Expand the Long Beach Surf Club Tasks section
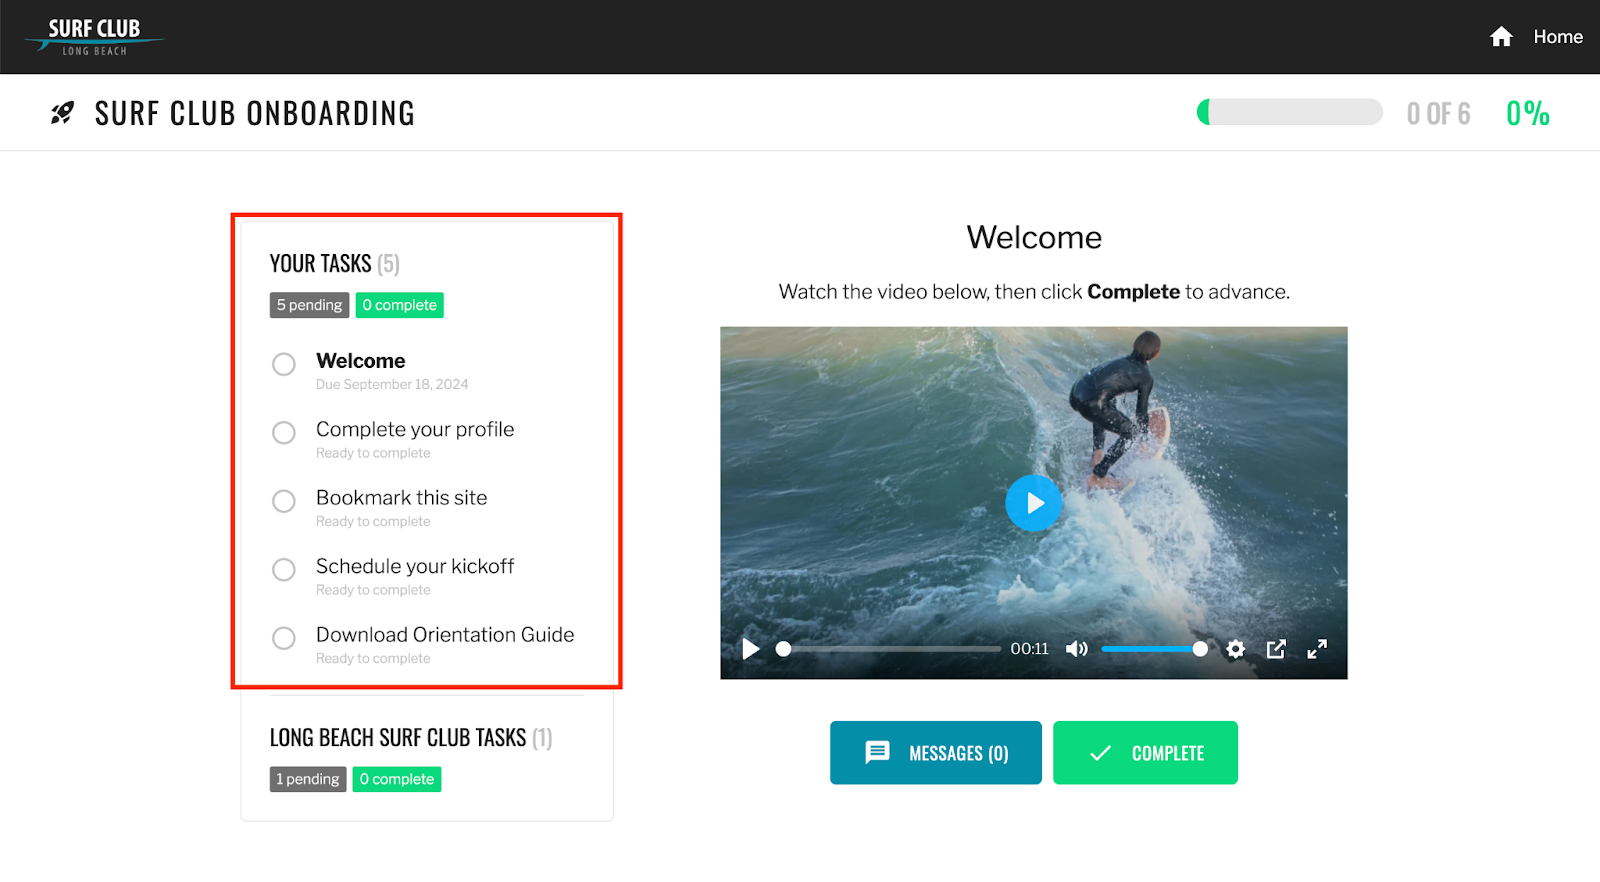Image resolution: width=1600 pixels, height=882 pixels. click(410, 738)
